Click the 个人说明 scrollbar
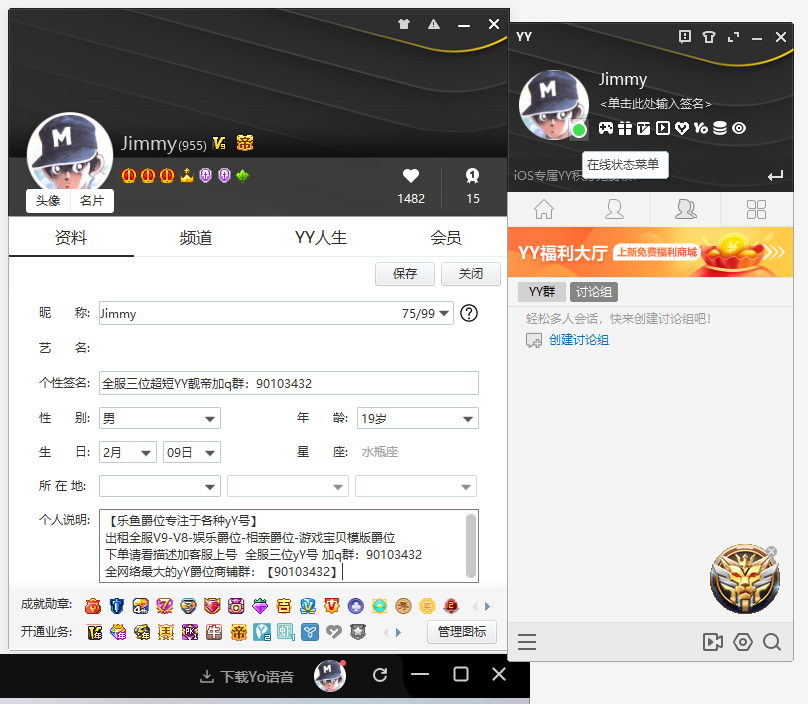This screenshot has width=808, height=704. [x=471, y=546]
